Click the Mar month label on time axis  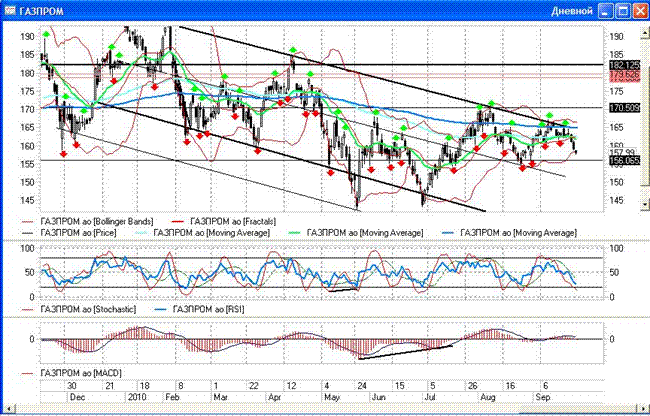pos(221,397)
